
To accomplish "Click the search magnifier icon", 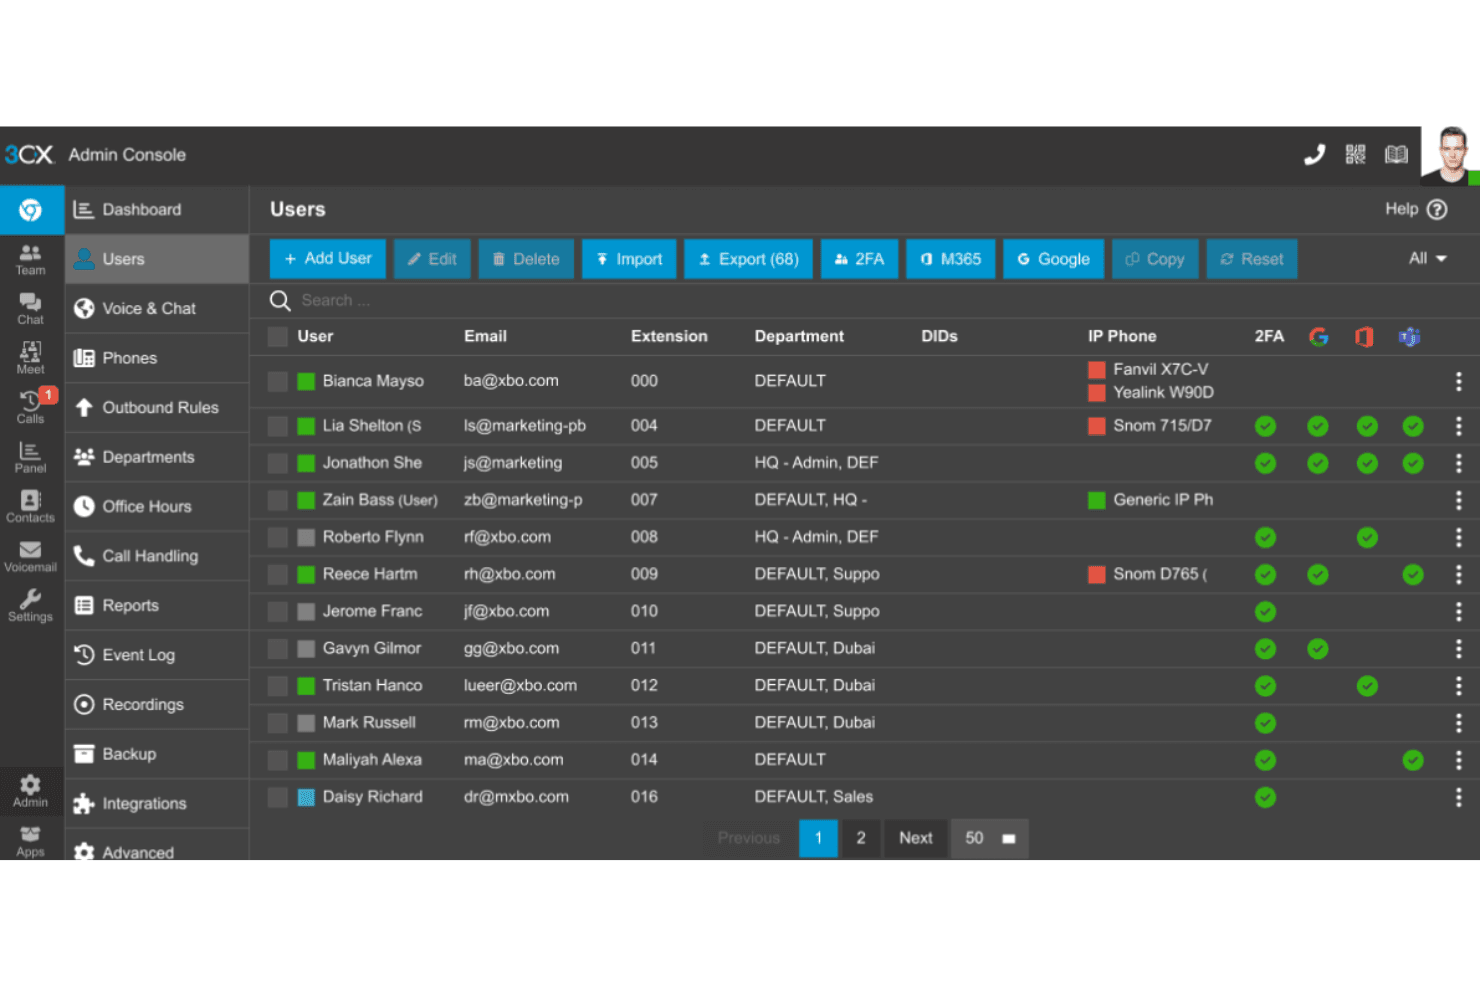I will 280,300.
